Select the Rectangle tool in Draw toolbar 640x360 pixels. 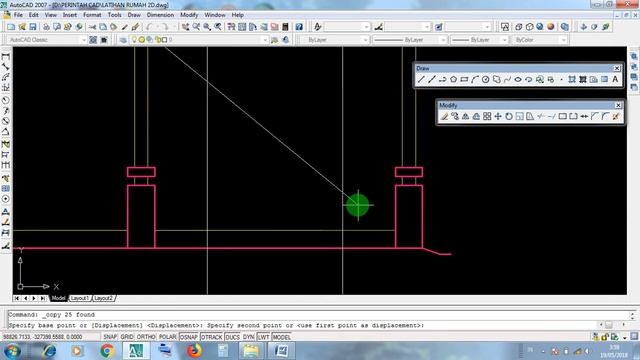tap(464, 80)
